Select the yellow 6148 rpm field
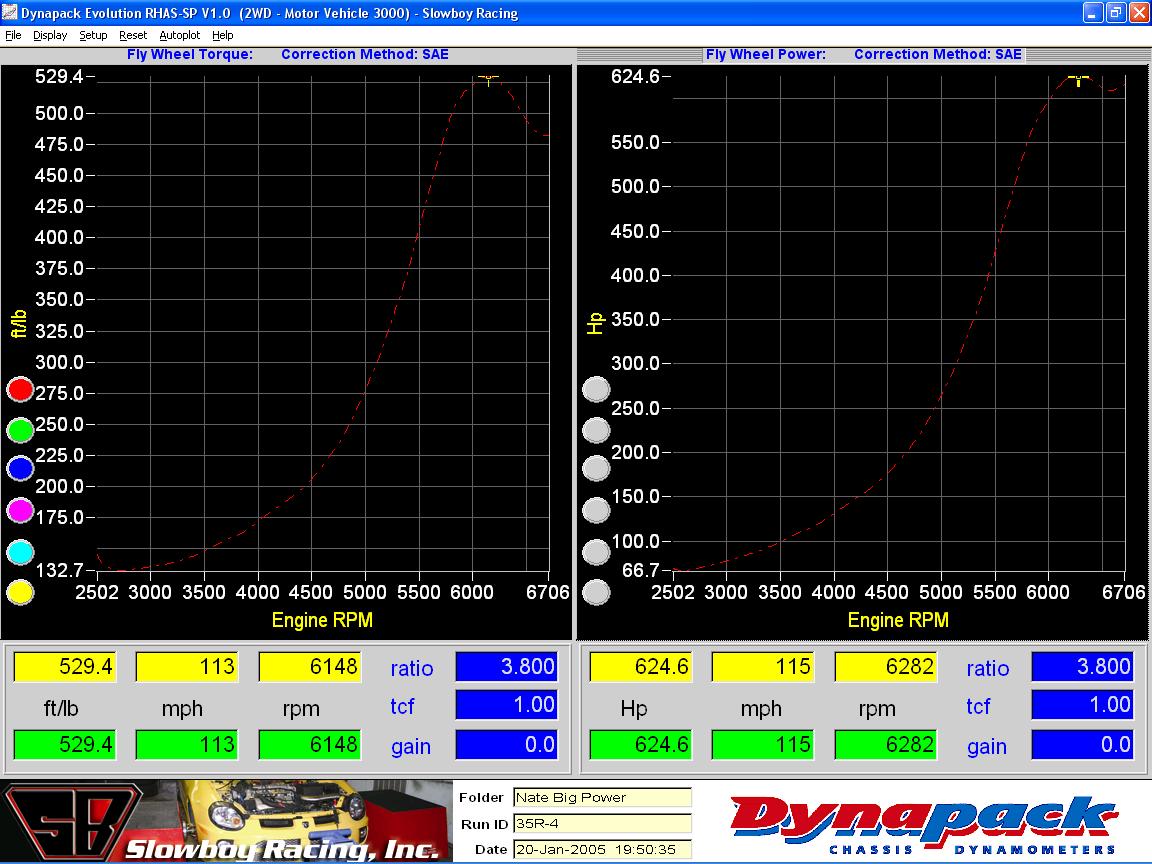This screenshot has height=864, width=1152. [x=309, y=666]
